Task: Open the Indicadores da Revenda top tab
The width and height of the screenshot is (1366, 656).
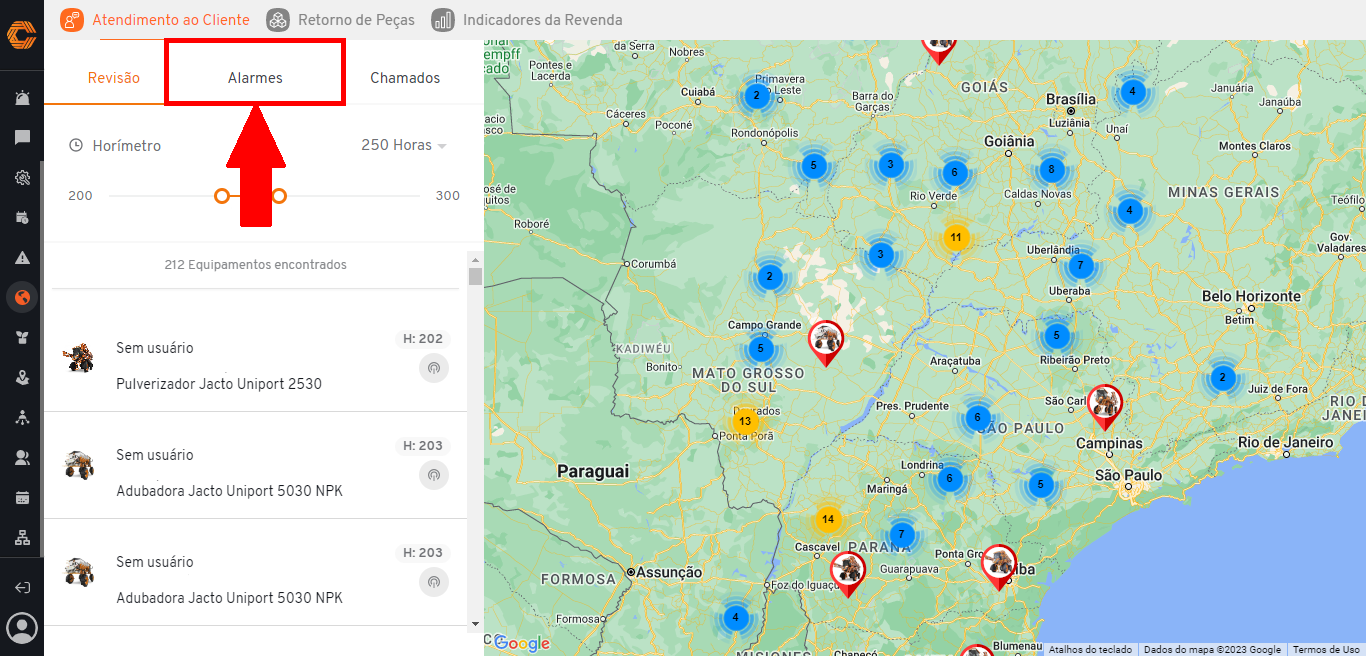Action: pyautogui.click(x=527, y=19)
